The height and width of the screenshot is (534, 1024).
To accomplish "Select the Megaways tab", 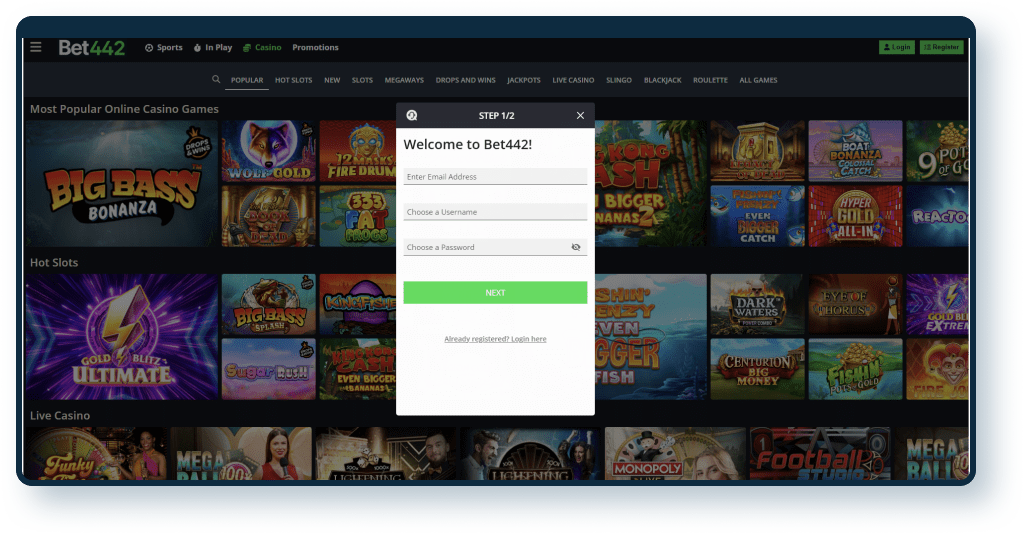I will coord(404,80).
